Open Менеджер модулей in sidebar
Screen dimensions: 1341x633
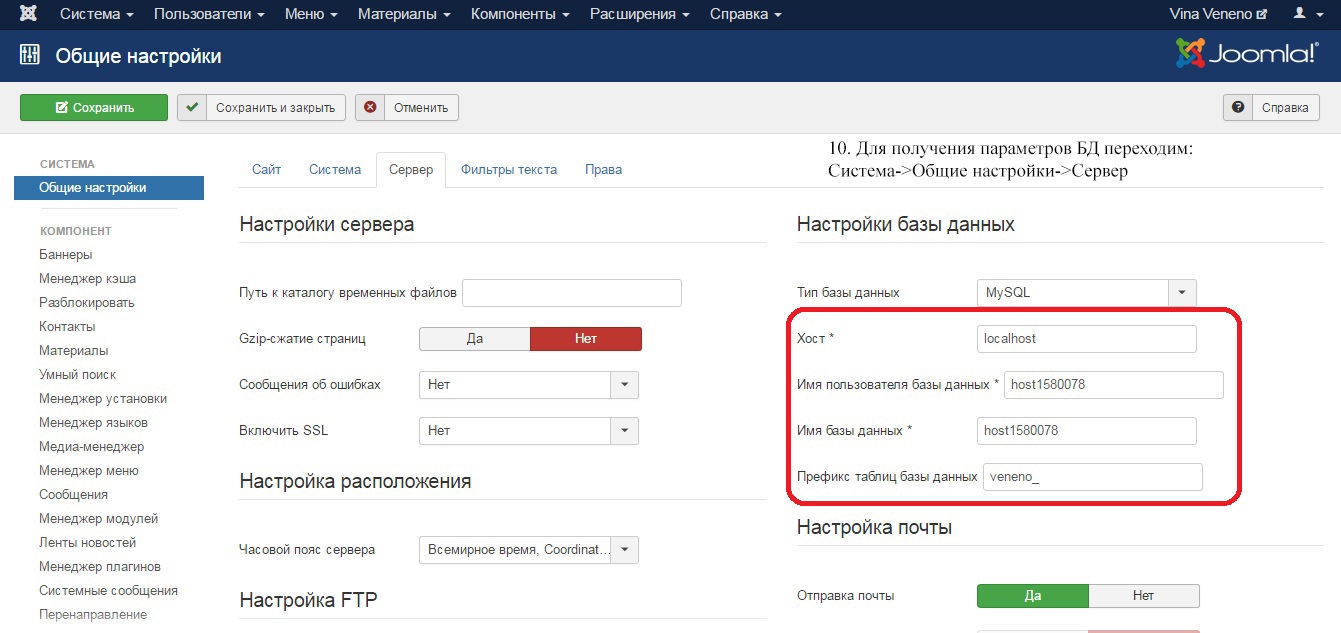(x=99, y=519)
